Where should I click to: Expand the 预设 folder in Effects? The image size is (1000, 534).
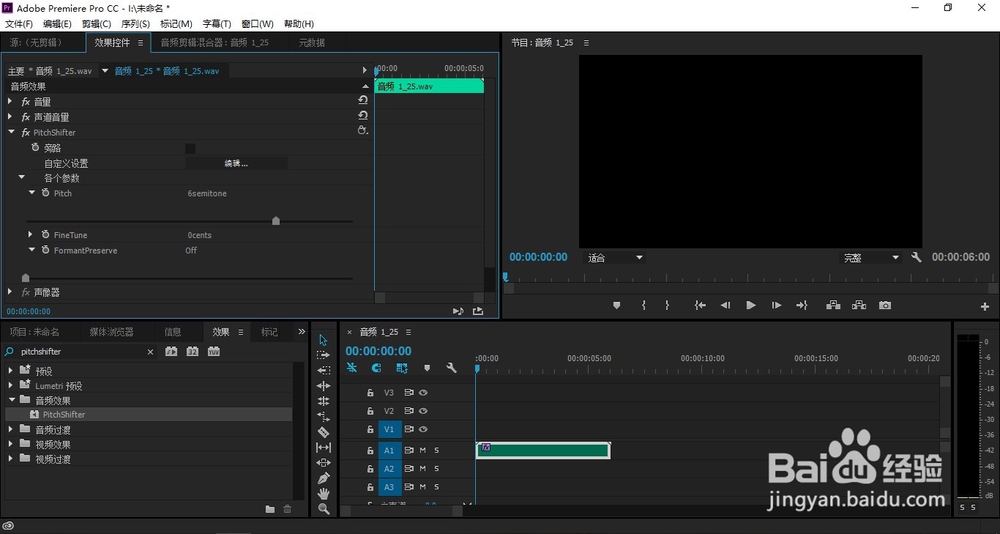(10, 371)
